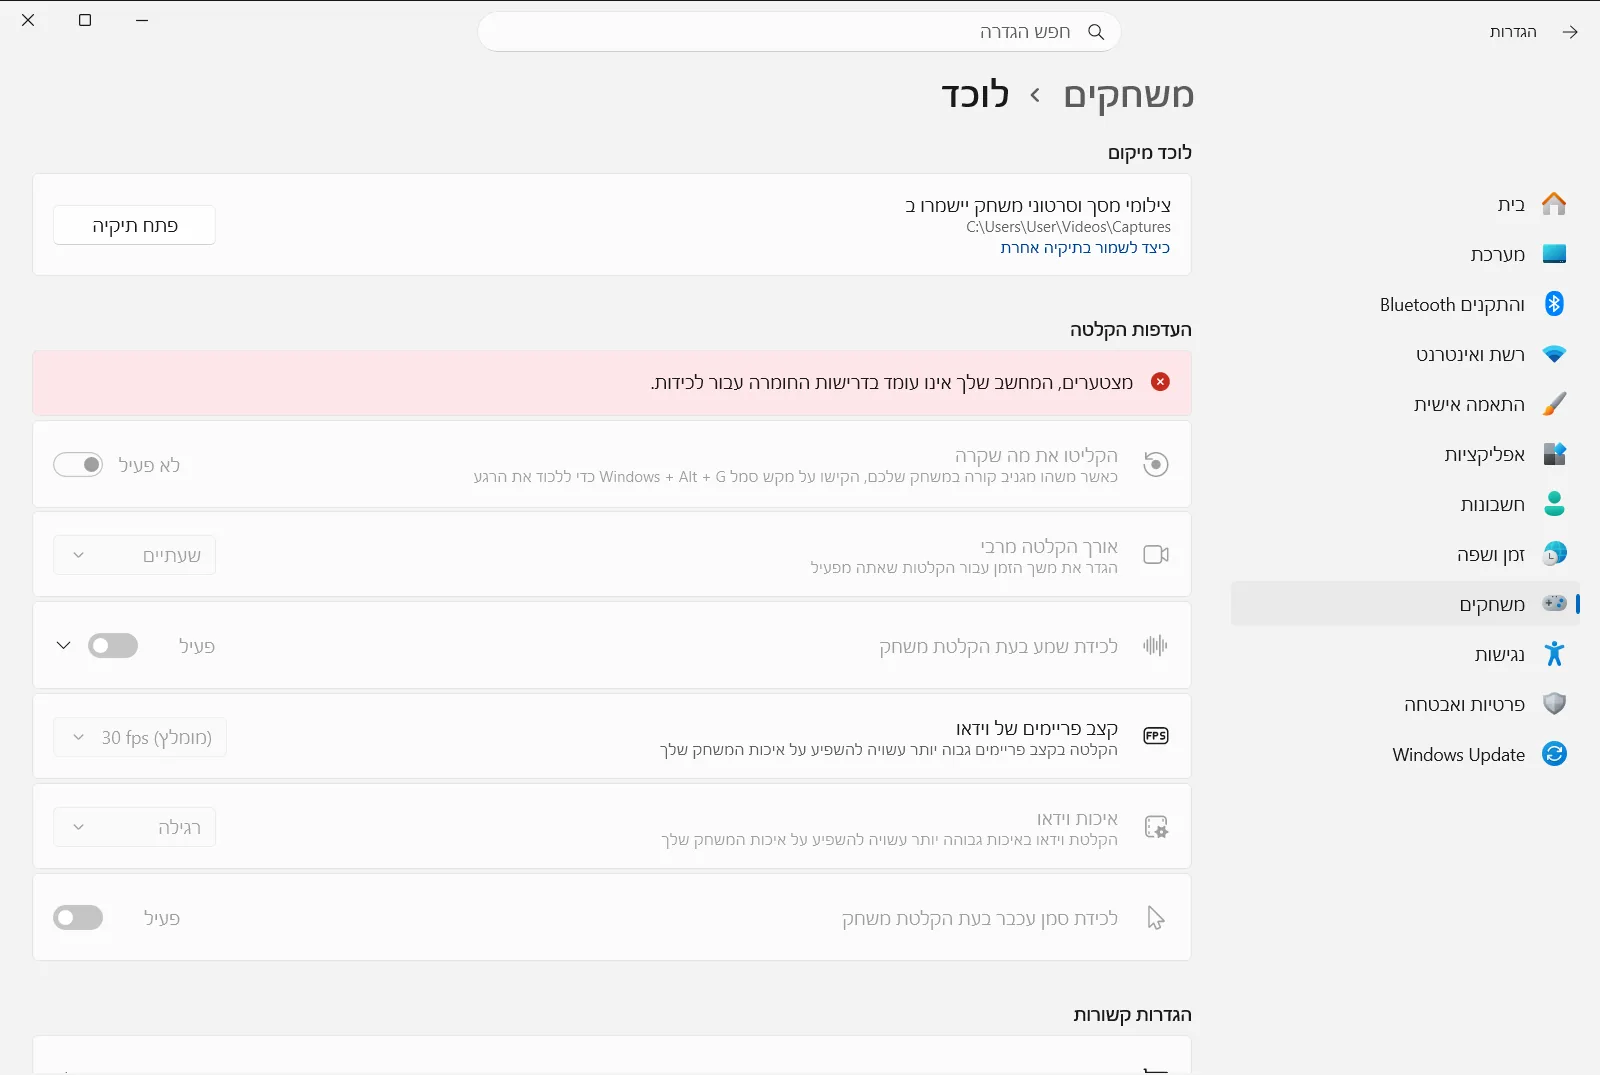Open the 30 fps frame rate dropdown
Screen dimensions: 1600x1075
(x=140, y=737)
